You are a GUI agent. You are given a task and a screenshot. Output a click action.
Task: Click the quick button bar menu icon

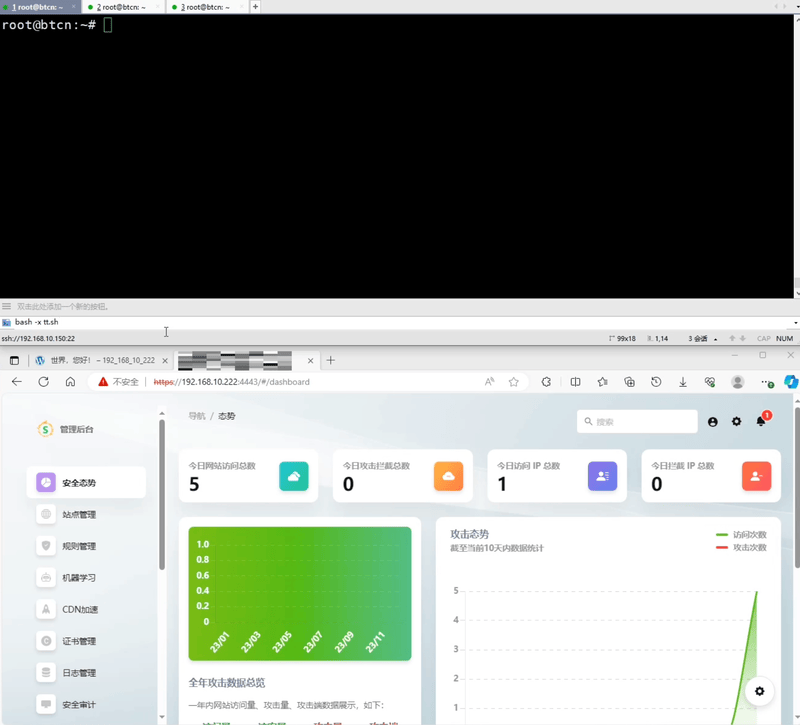tap(6, 306)
